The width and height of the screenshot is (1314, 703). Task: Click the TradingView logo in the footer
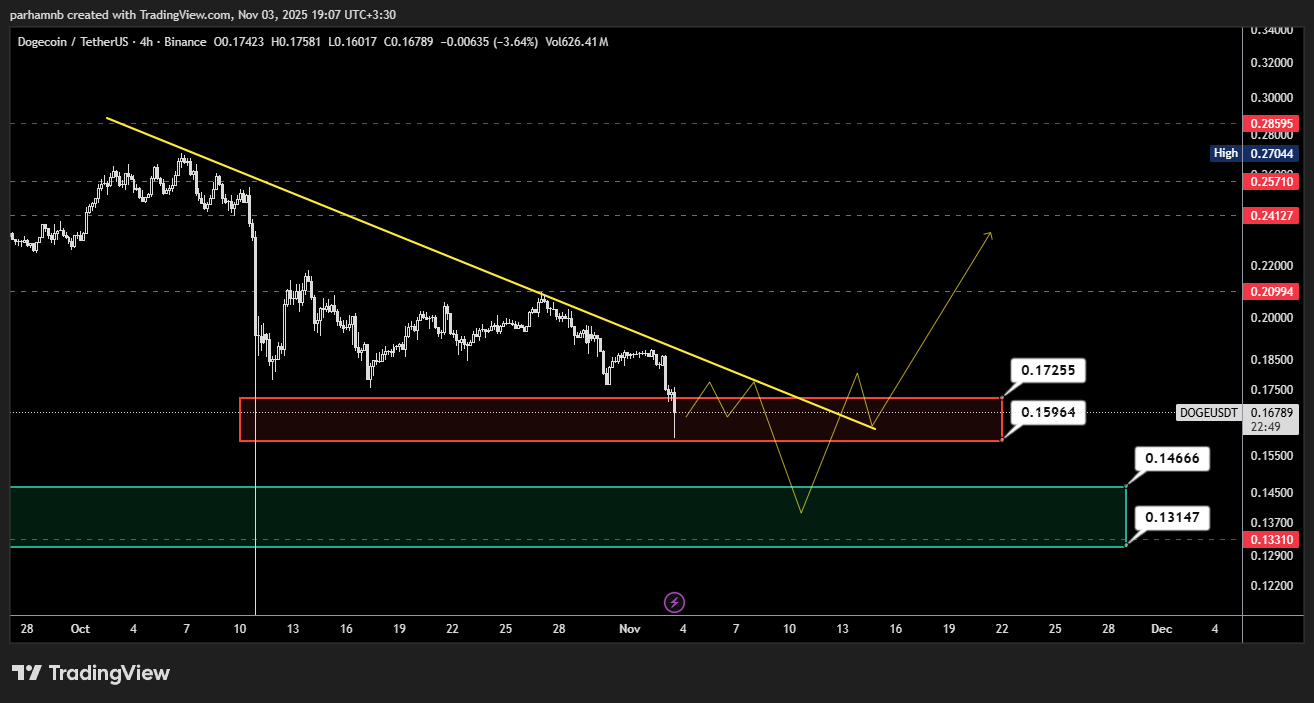91,673
